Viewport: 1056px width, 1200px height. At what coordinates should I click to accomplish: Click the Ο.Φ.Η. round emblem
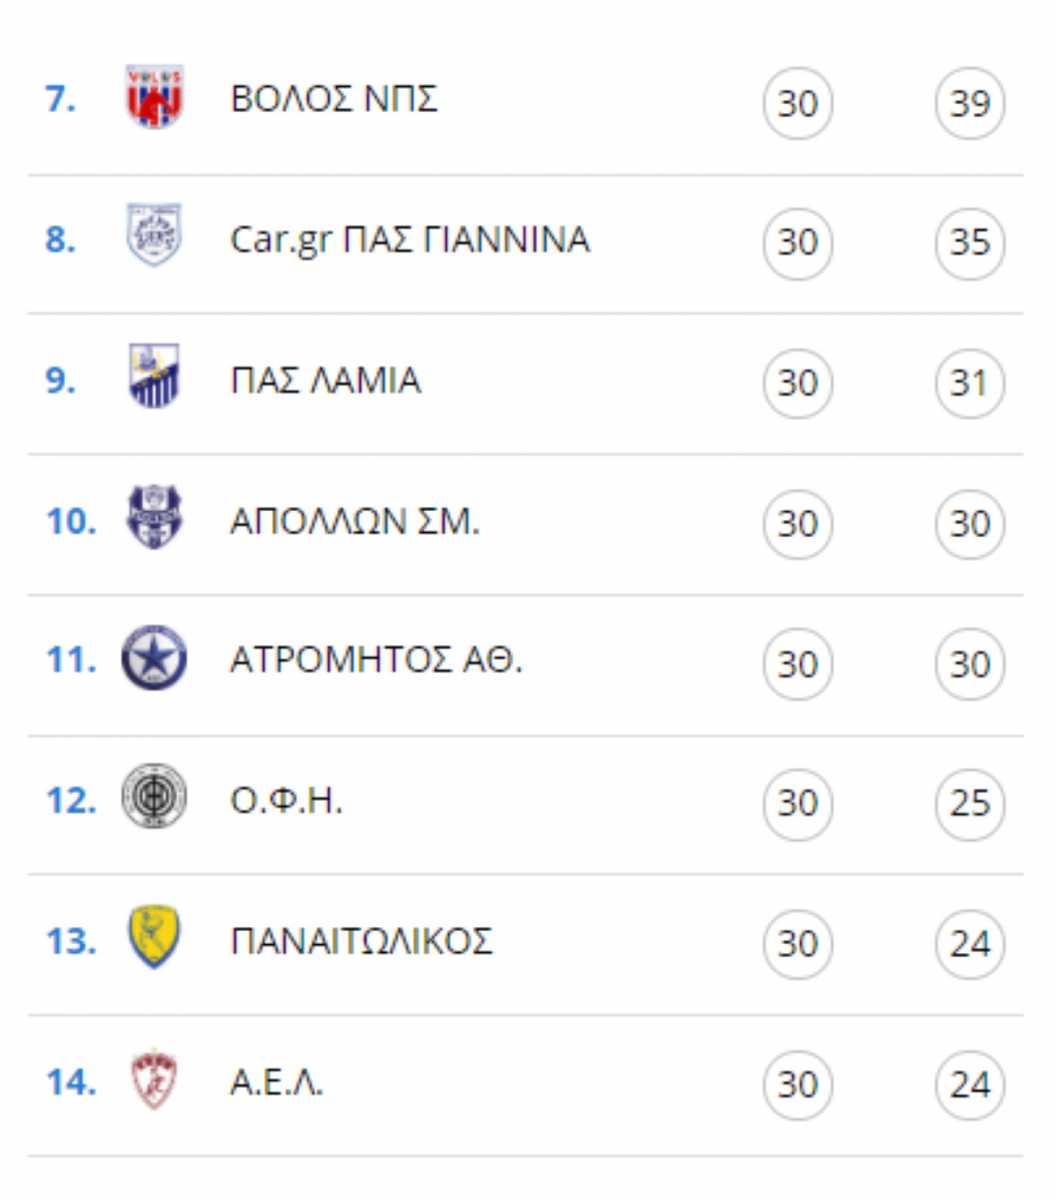tap(154, 797)
